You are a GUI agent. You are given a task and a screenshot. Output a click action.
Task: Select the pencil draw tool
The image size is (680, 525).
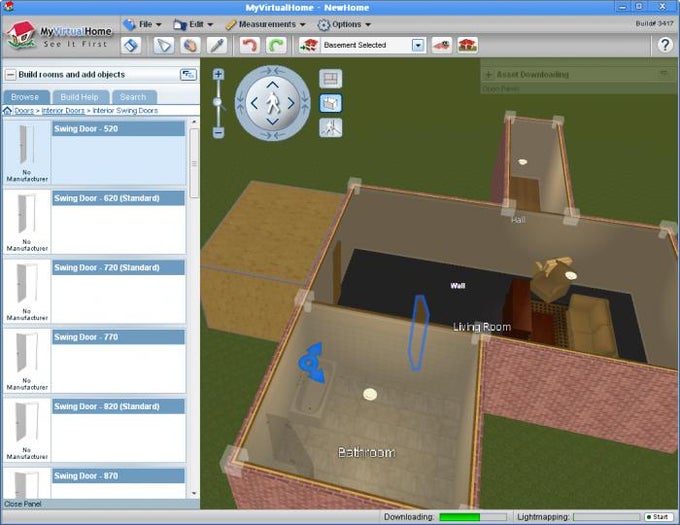click(217, 45)
